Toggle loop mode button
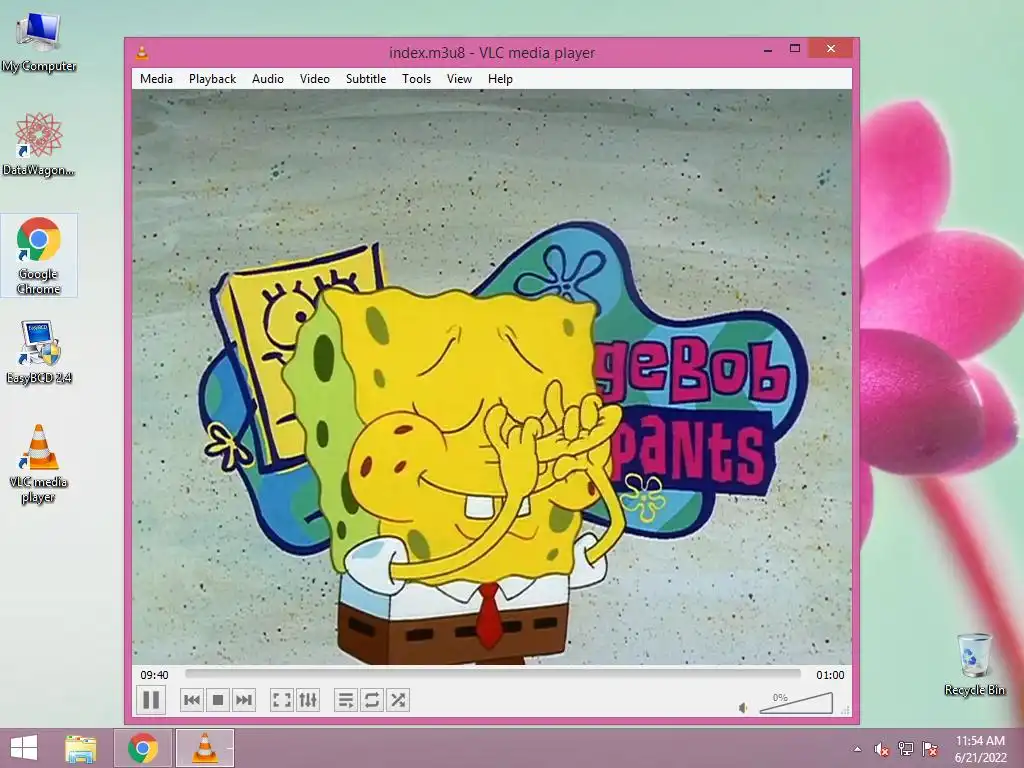The image size is (1024, 768). tap(372, 700)
